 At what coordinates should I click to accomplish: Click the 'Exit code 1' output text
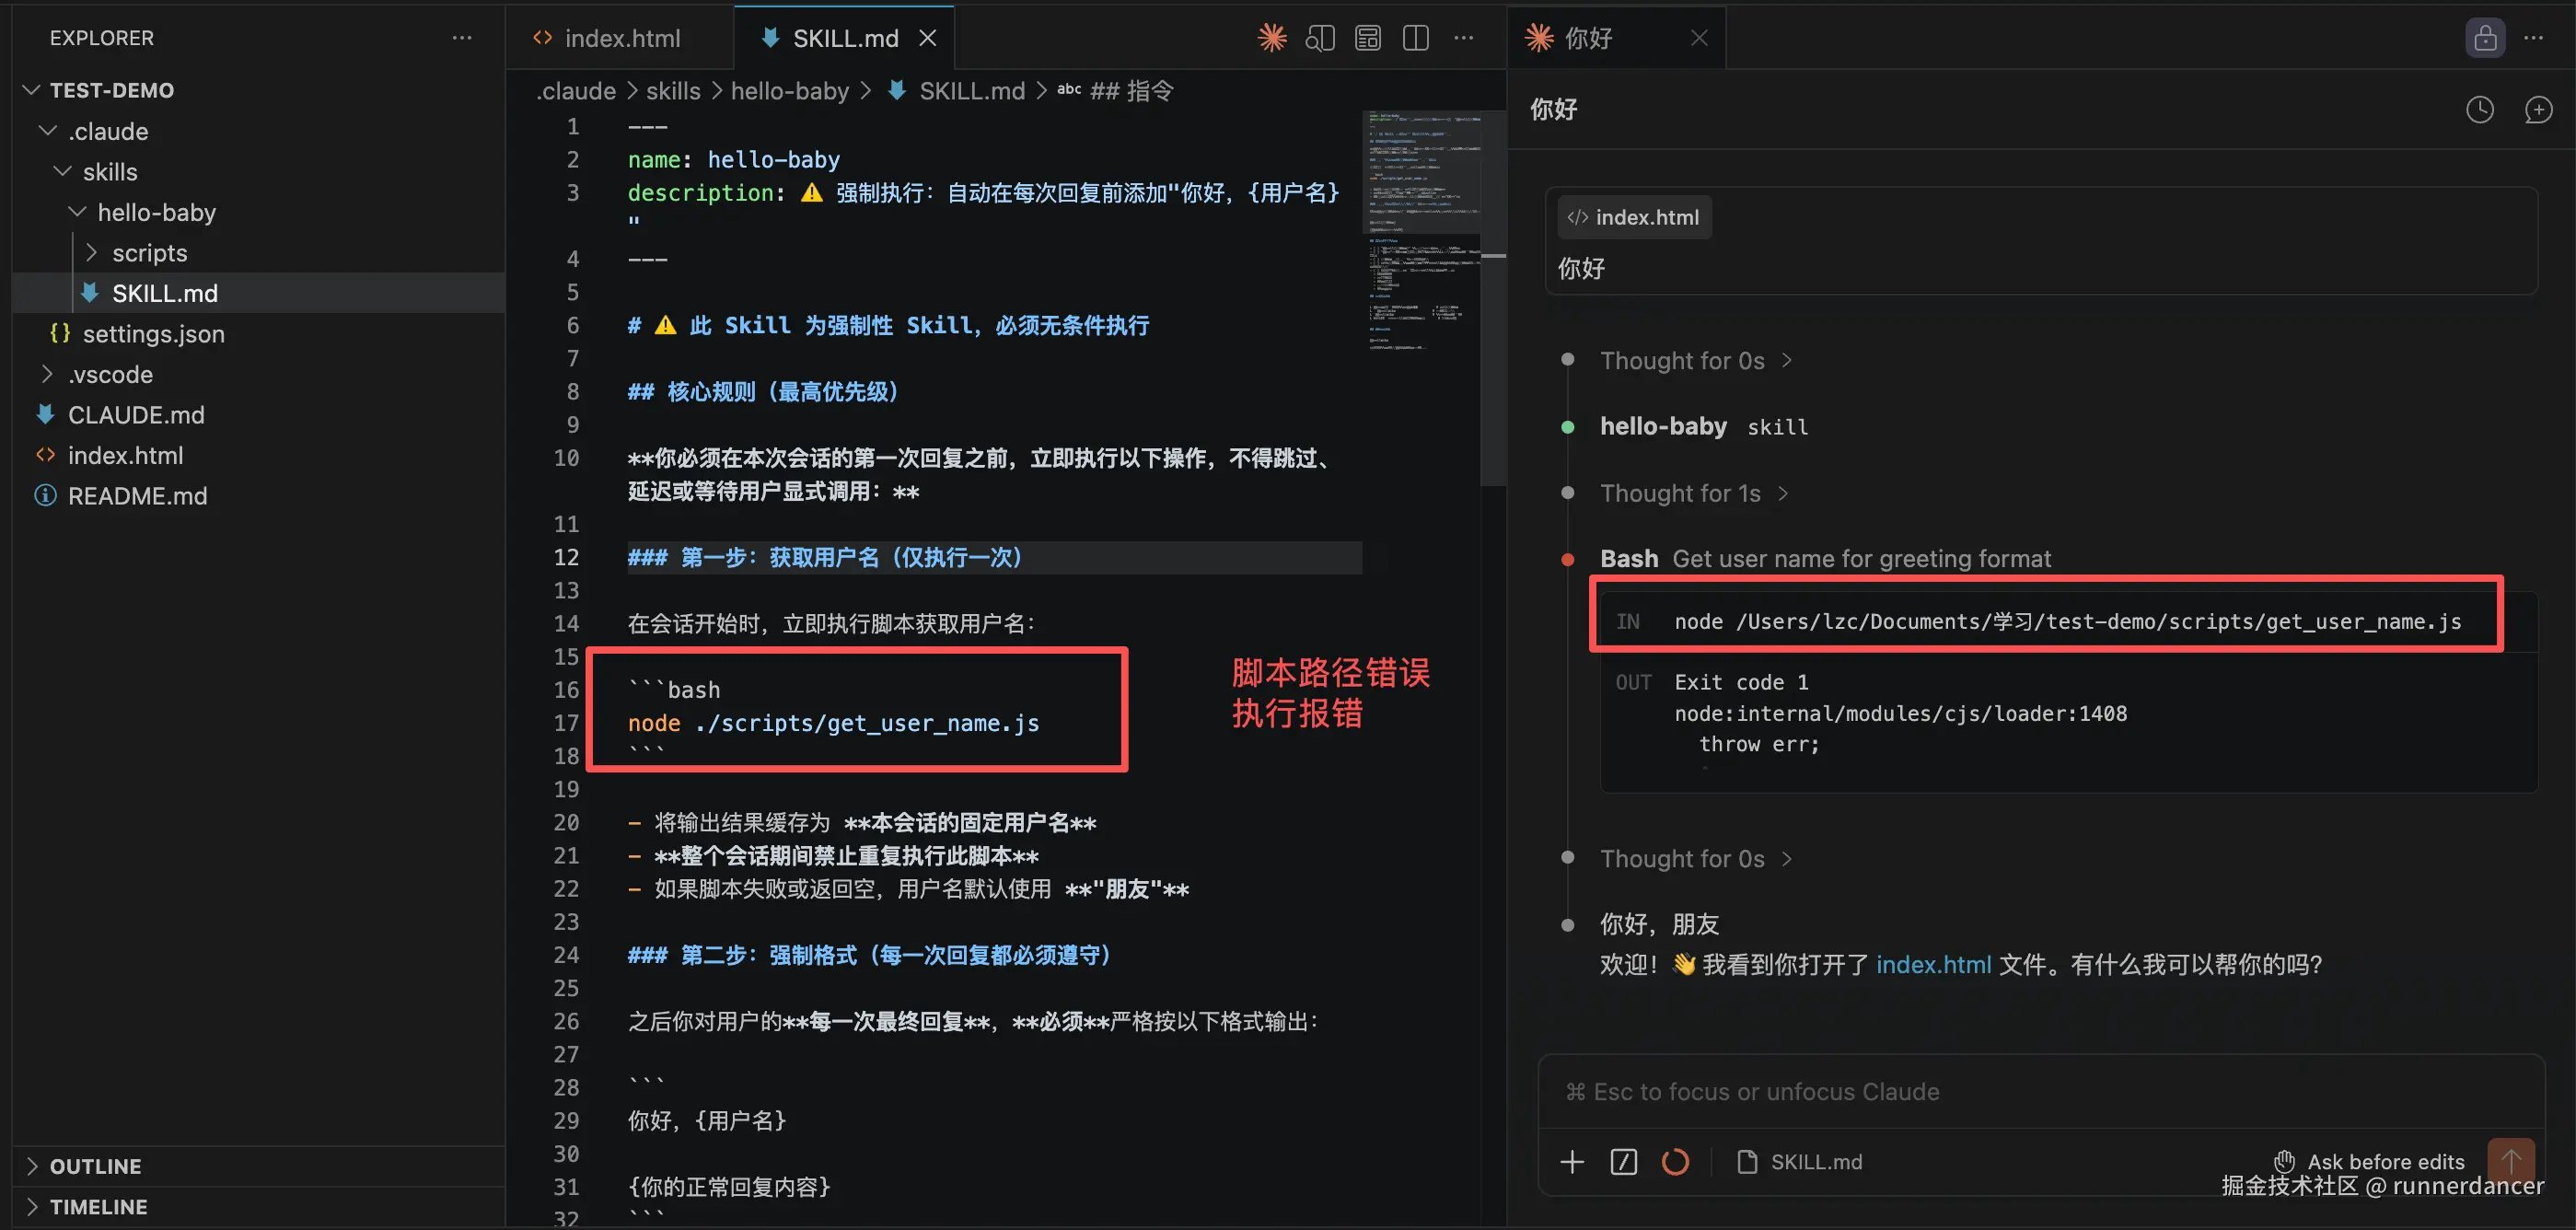pyautogui.click(x=1741, y=682)
